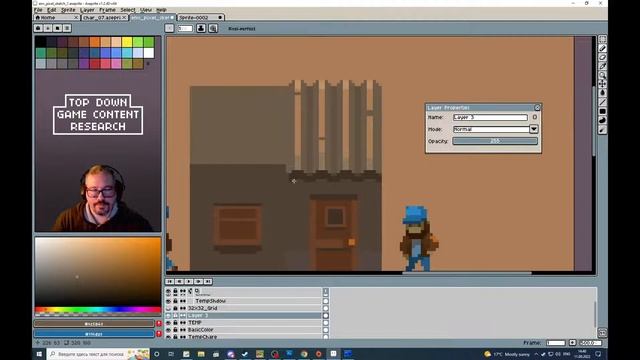The height and width of the screenshot is (360, 640).
Task: Click the layer Name input field
Action: pos(490,117)
